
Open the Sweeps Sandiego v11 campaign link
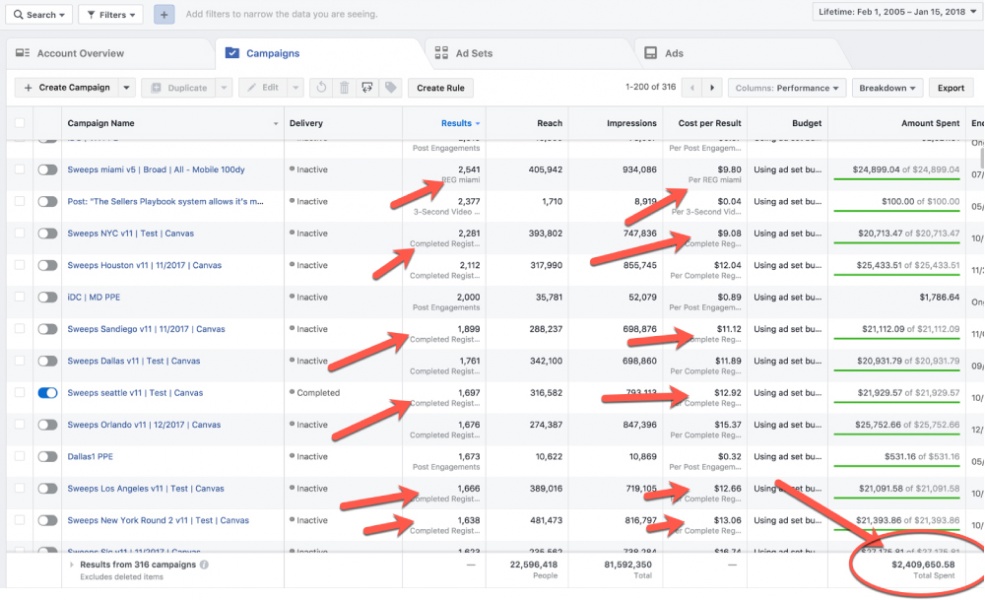[x=146, y=329]
